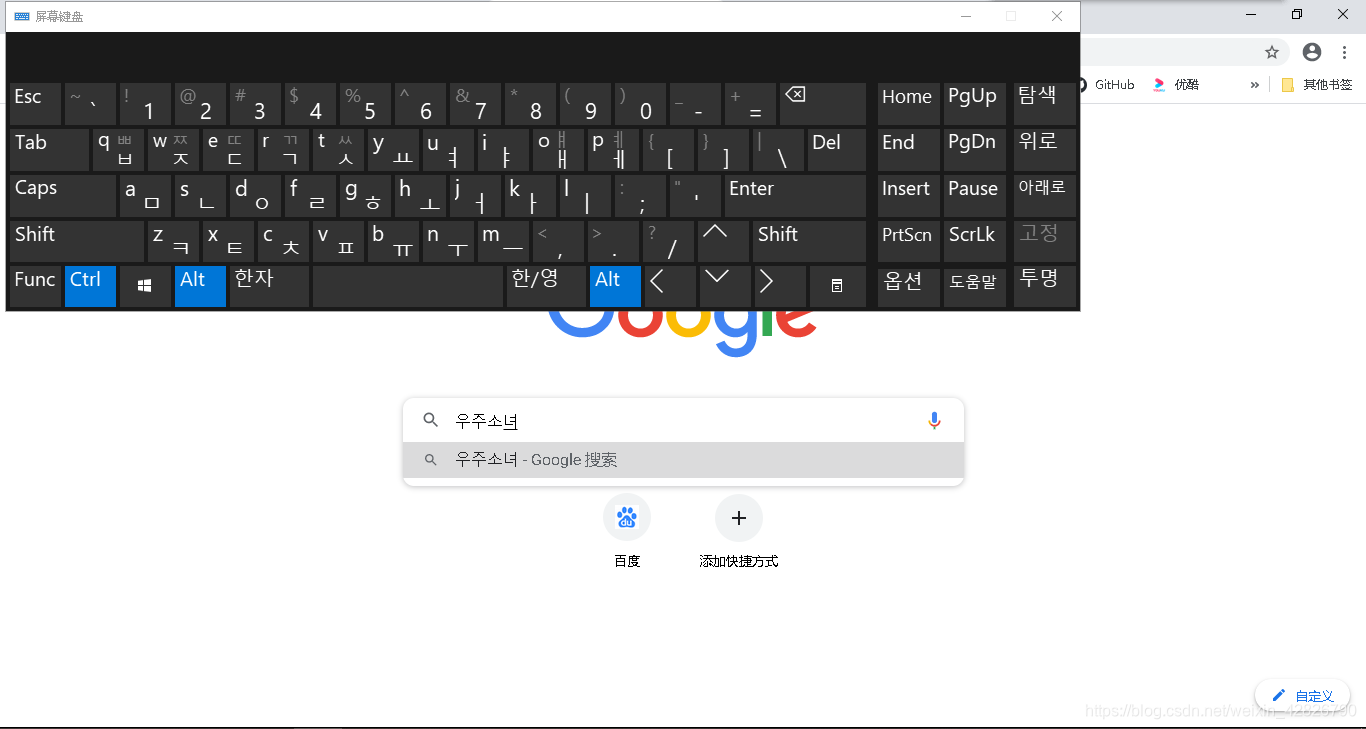Click the tilde backtick key
The height and width of the screenshot is (729, 1366).
point(90,104)
